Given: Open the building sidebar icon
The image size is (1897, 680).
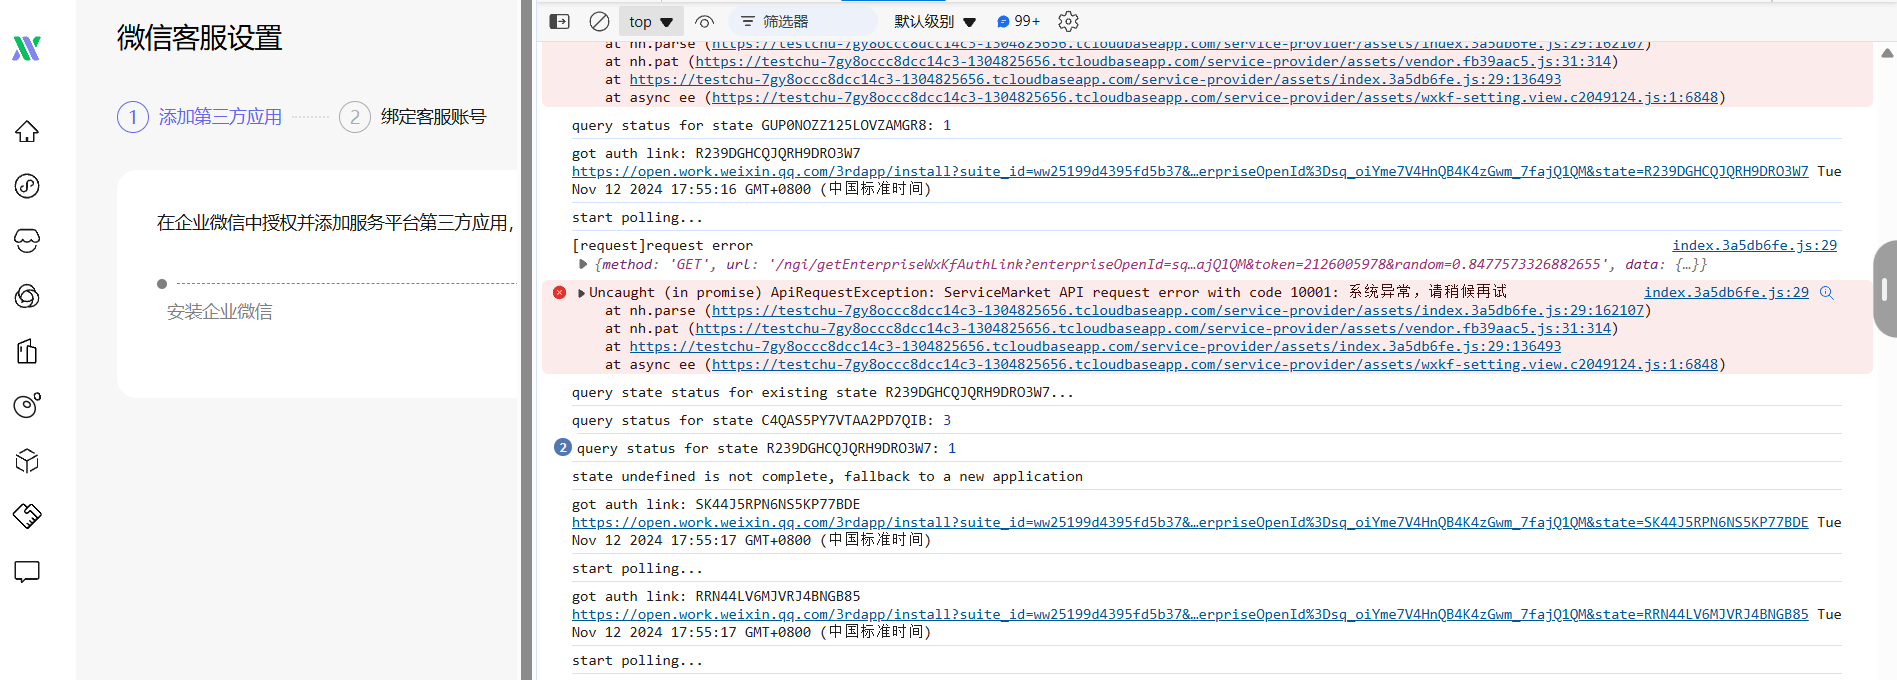Looking at the screenshot, I should click(27, 351).
